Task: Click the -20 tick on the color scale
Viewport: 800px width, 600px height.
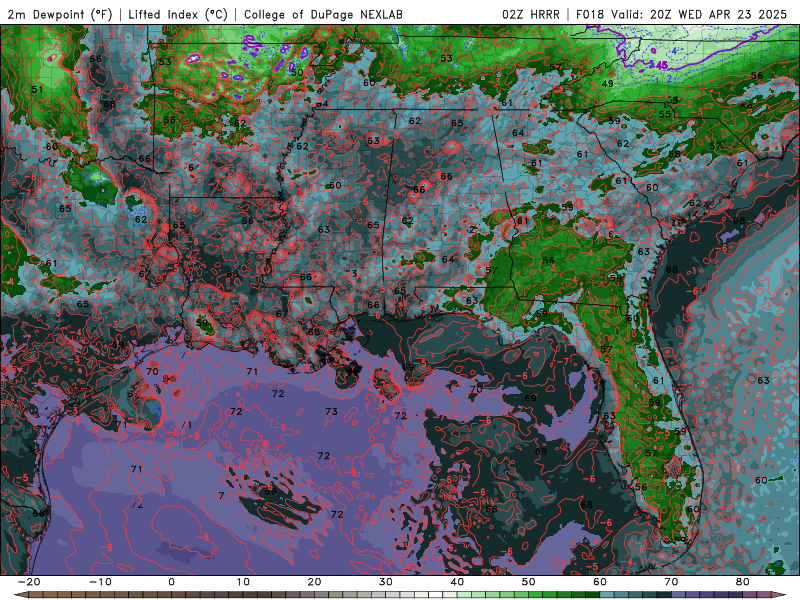Action: coord(29,582)
